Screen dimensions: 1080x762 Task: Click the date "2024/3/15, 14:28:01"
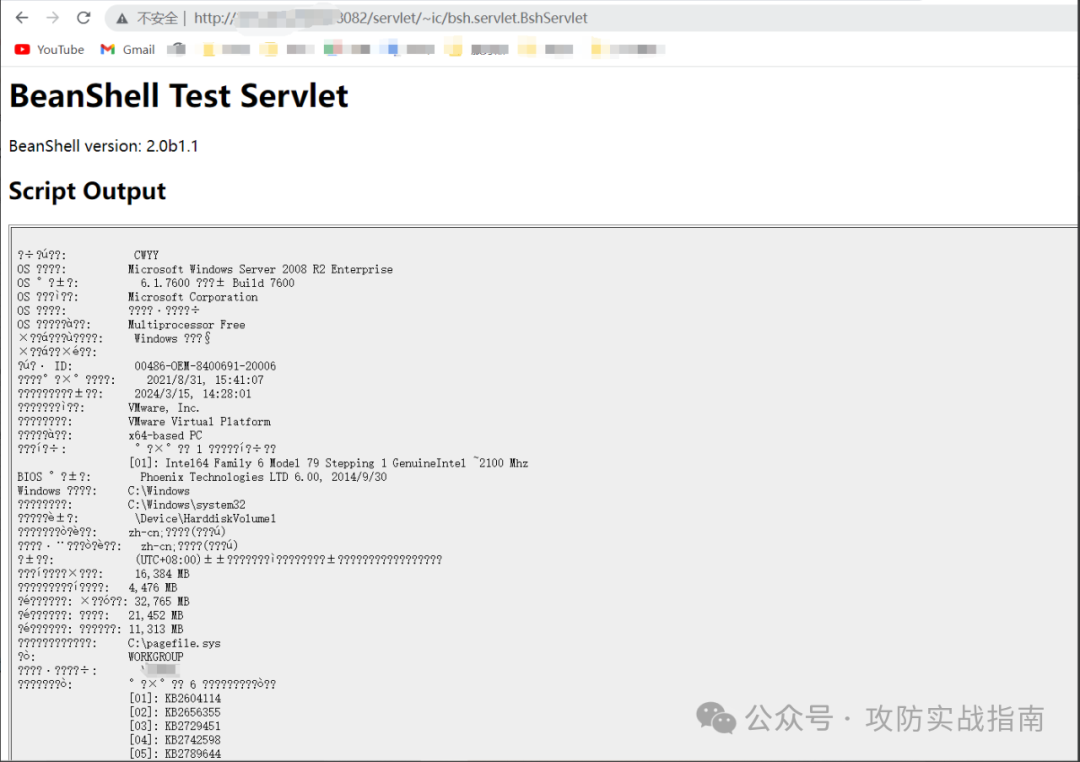point(193,394)
